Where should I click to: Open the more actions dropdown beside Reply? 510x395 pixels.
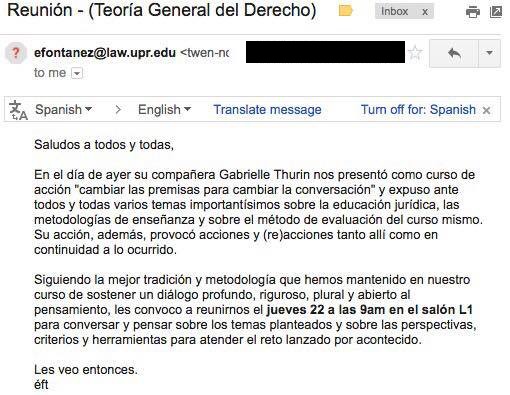tap(489, 53)
